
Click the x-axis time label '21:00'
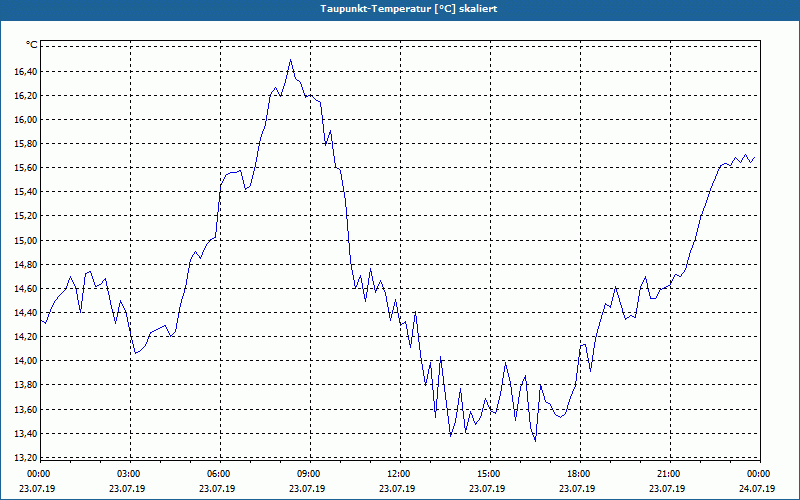(667, 474)
